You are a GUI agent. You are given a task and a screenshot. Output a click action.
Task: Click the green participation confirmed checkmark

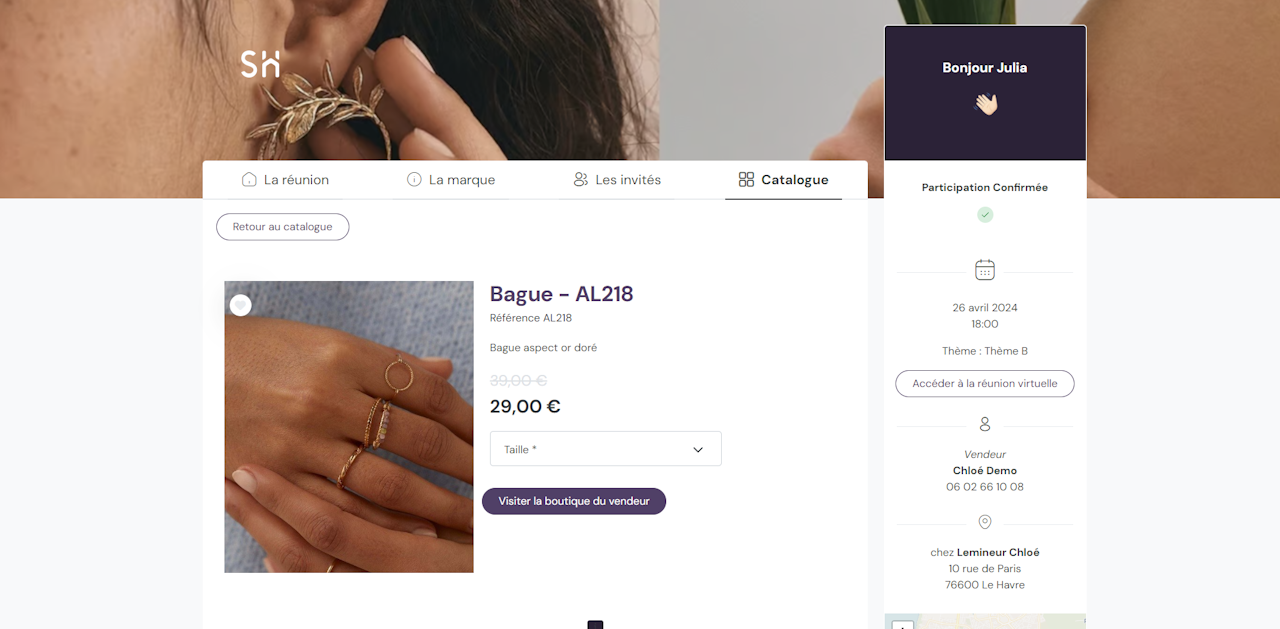pos(985,215)
